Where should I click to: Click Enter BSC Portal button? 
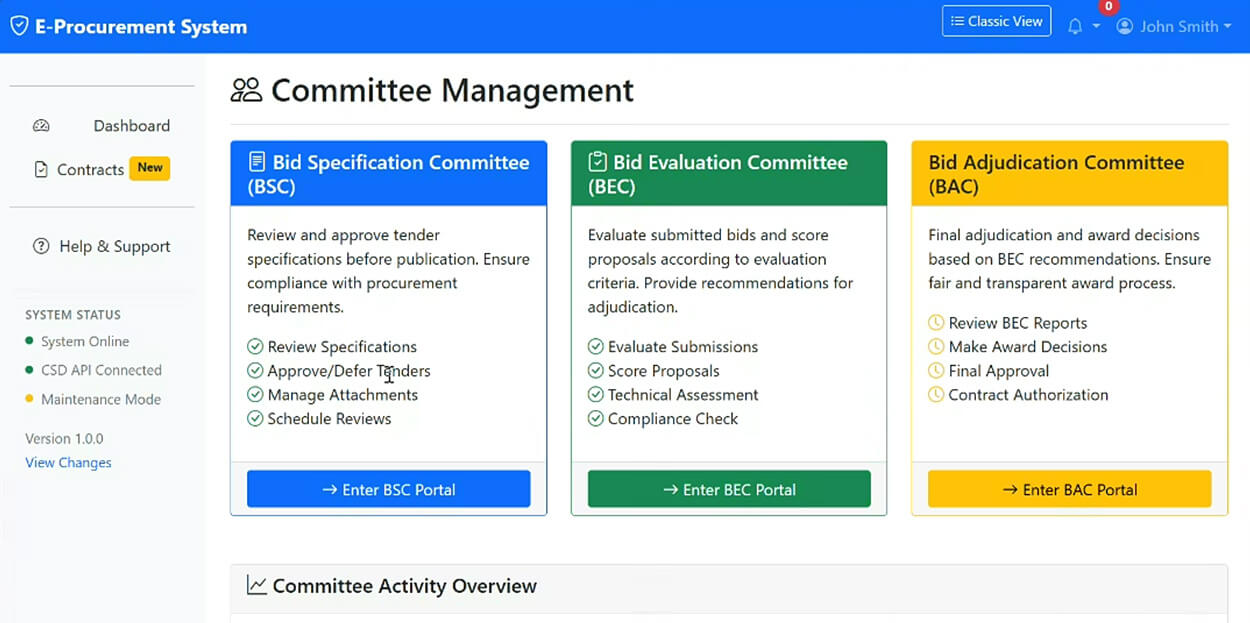pos(388,489)
